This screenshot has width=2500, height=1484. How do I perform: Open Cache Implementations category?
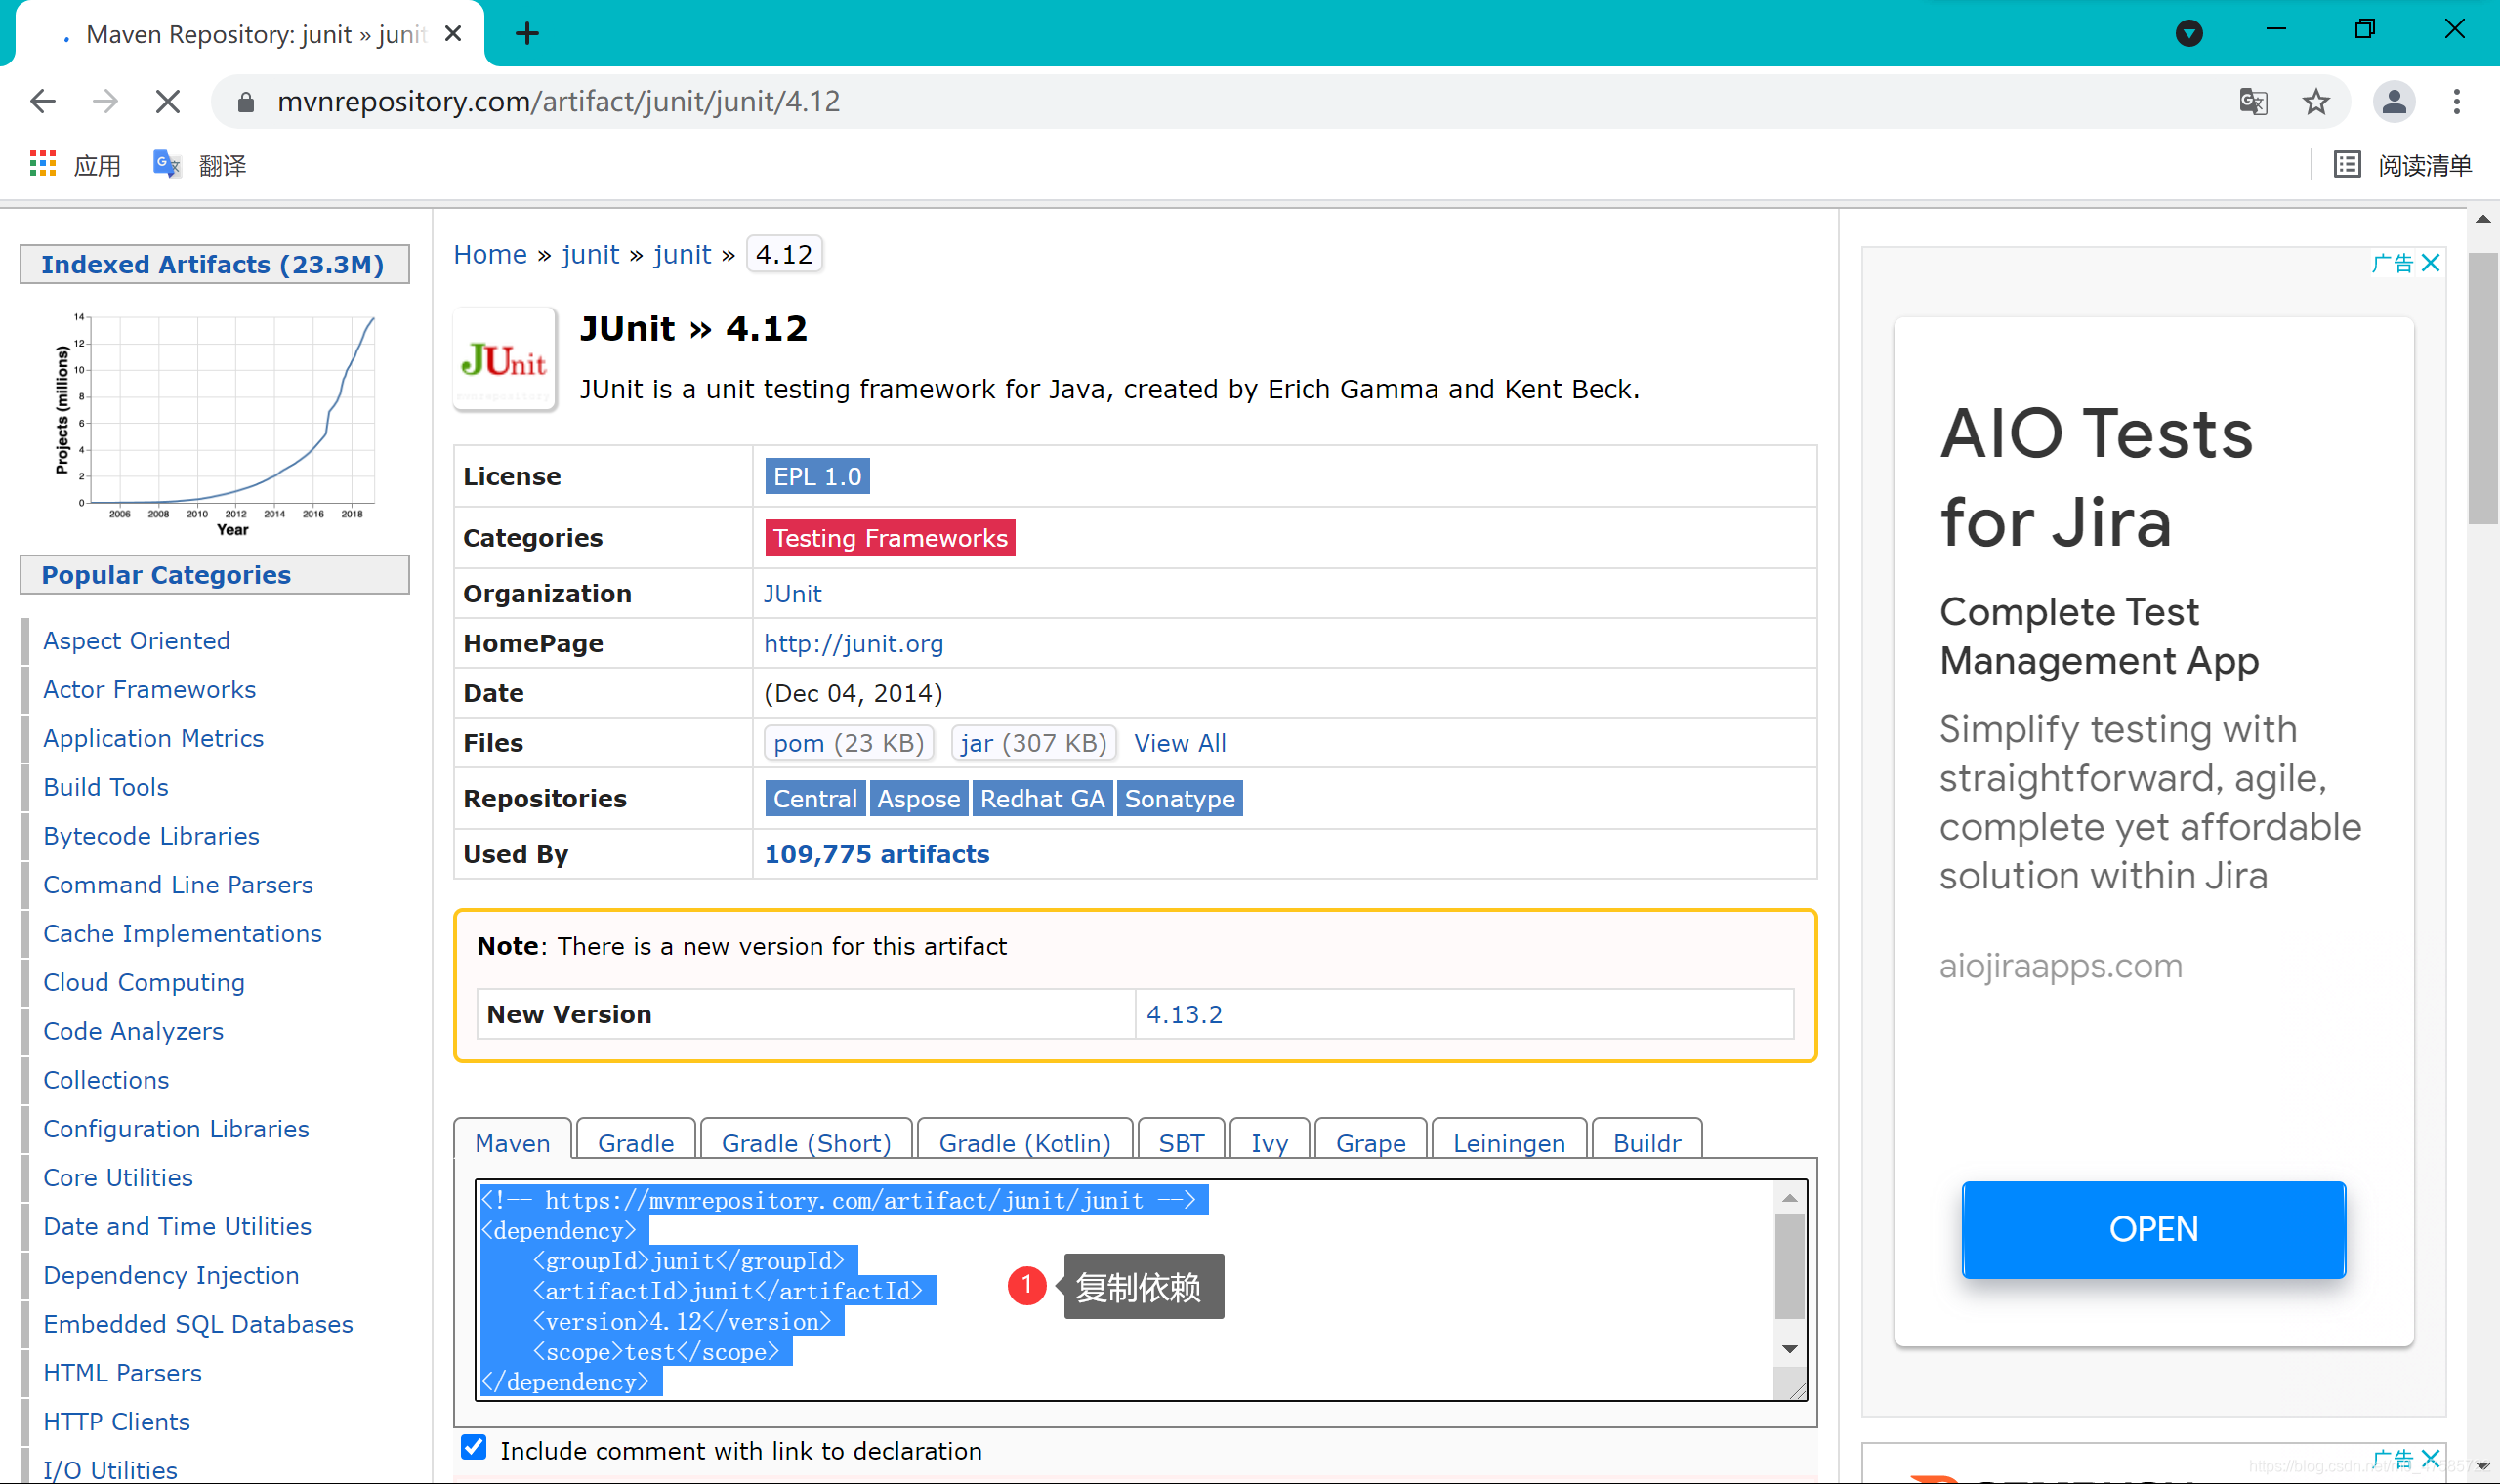[x=183, y=933]
